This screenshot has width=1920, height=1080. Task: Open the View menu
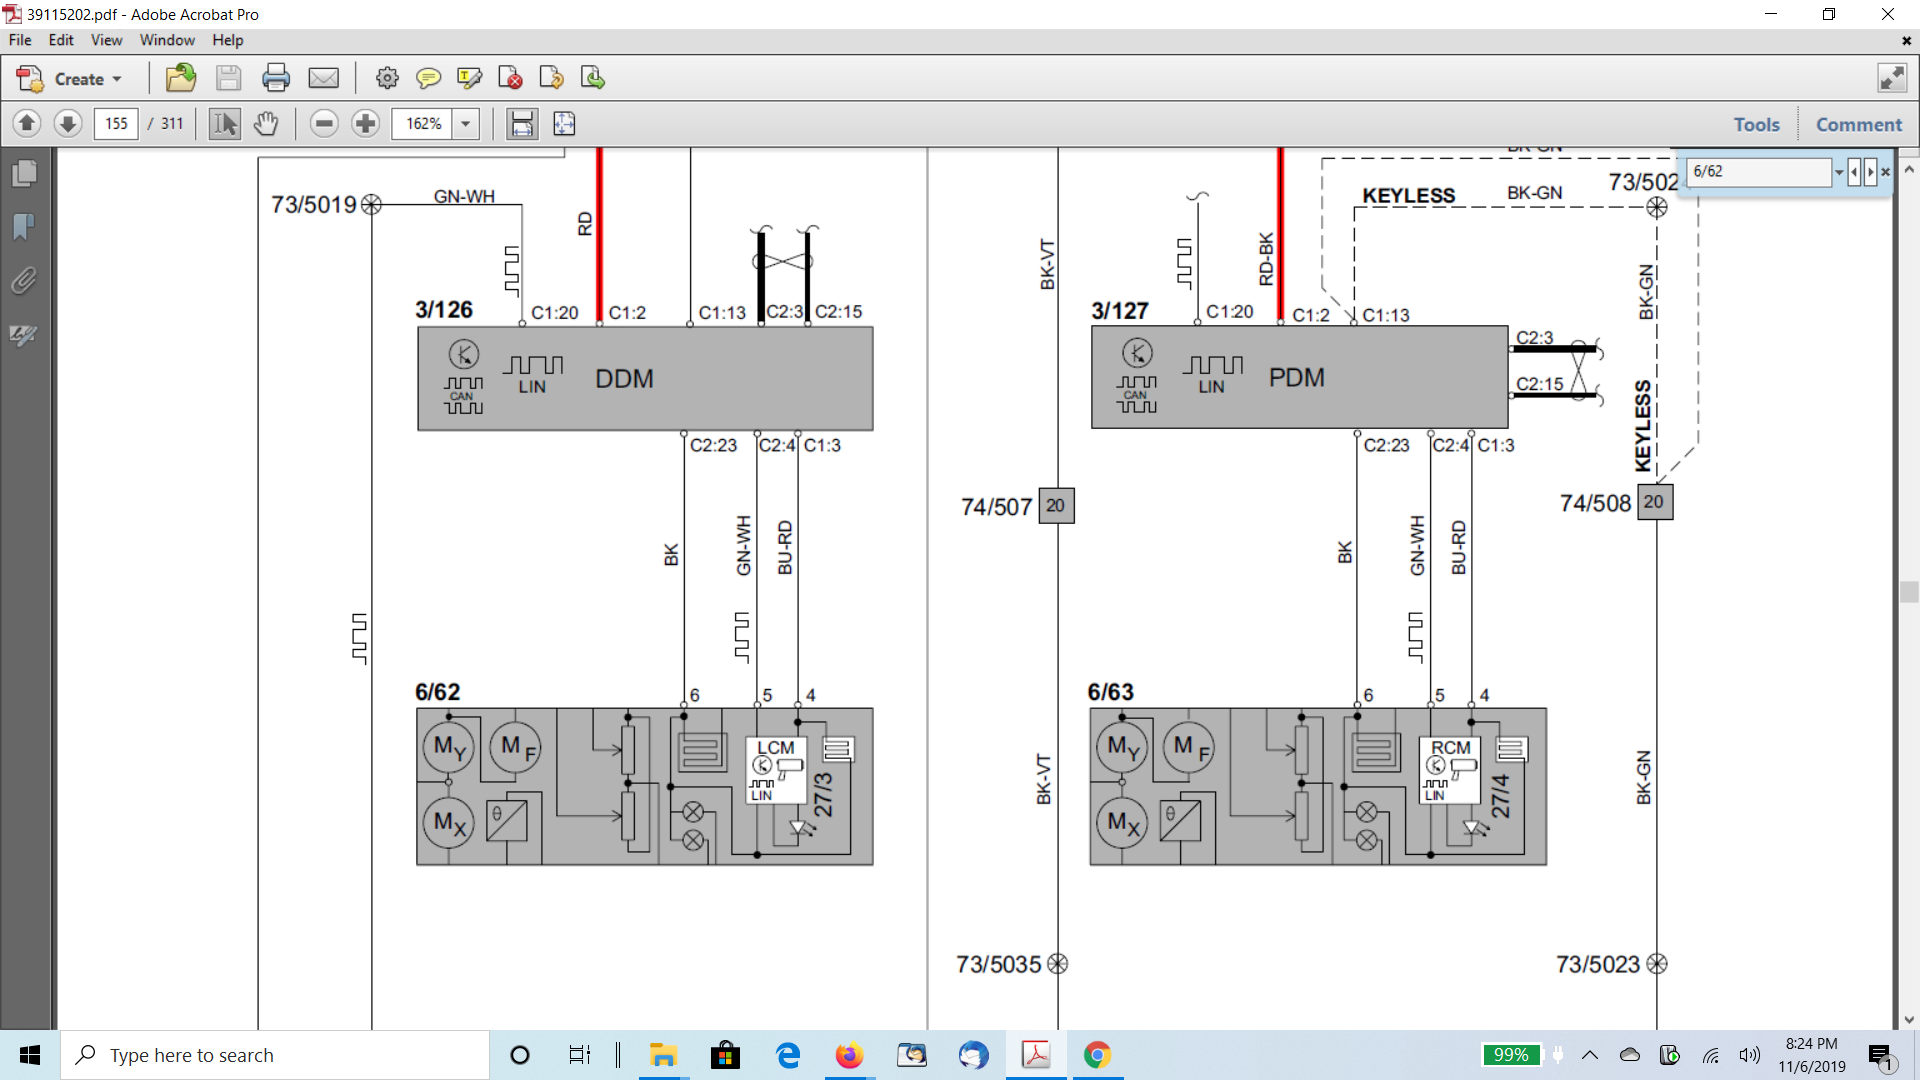pos(106,40)
